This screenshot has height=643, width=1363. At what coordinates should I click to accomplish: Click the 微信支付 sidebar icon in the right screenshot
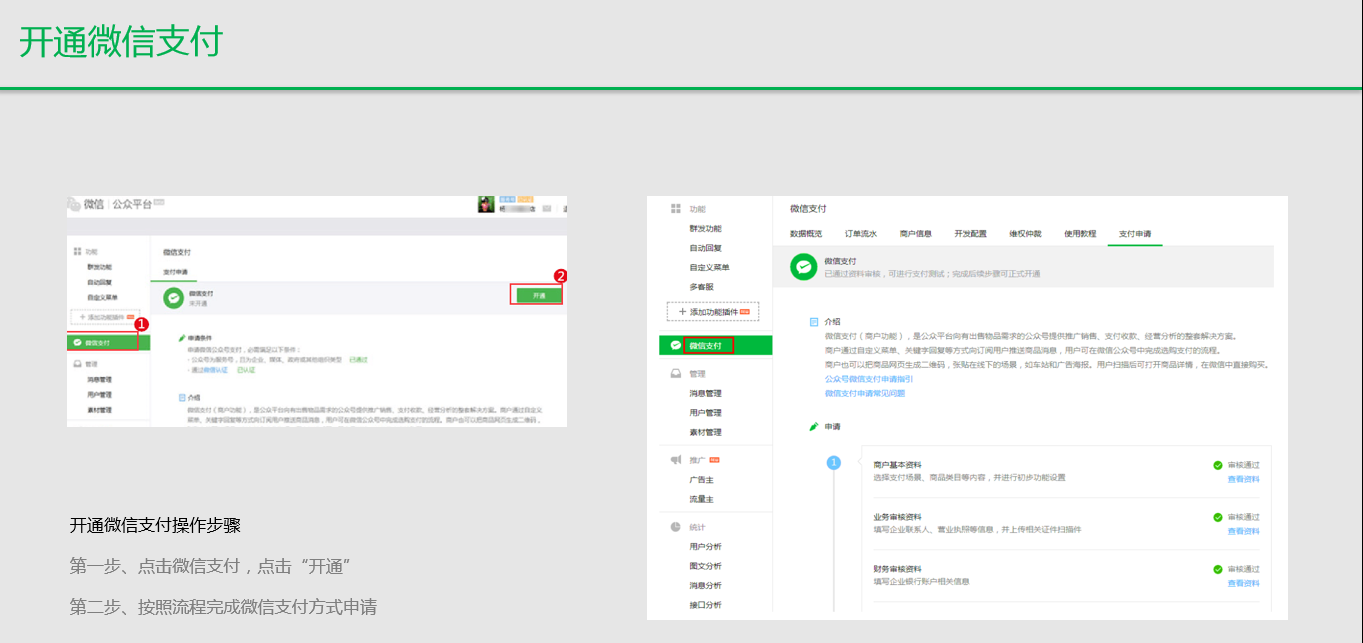[x=676, y=345]
